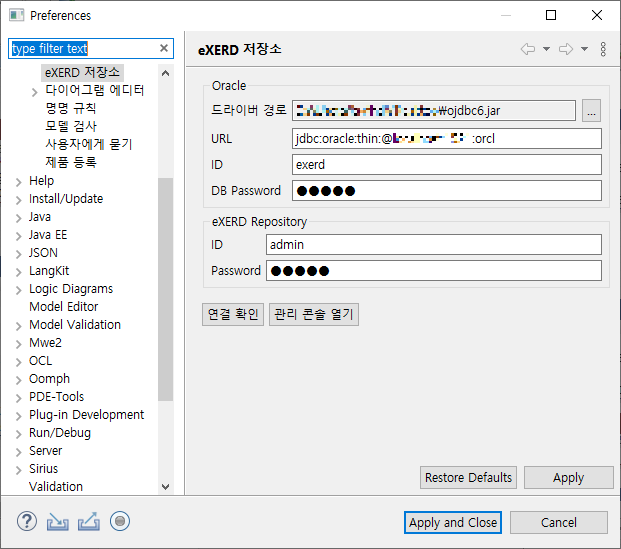Open the three-dot view menu icon

coord(603,49)
